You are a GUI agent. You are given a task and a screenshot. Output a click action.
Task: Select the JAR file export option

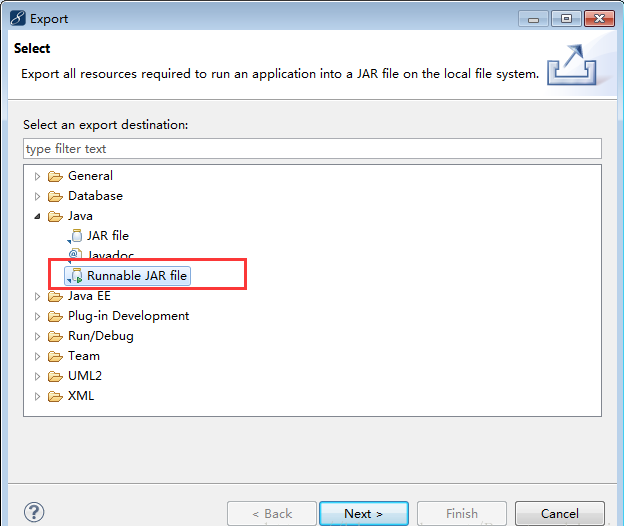(x=108, y=236)
